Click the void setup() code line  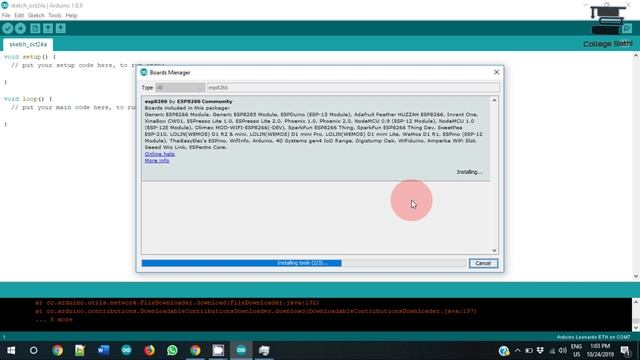(x=29, y=57)
